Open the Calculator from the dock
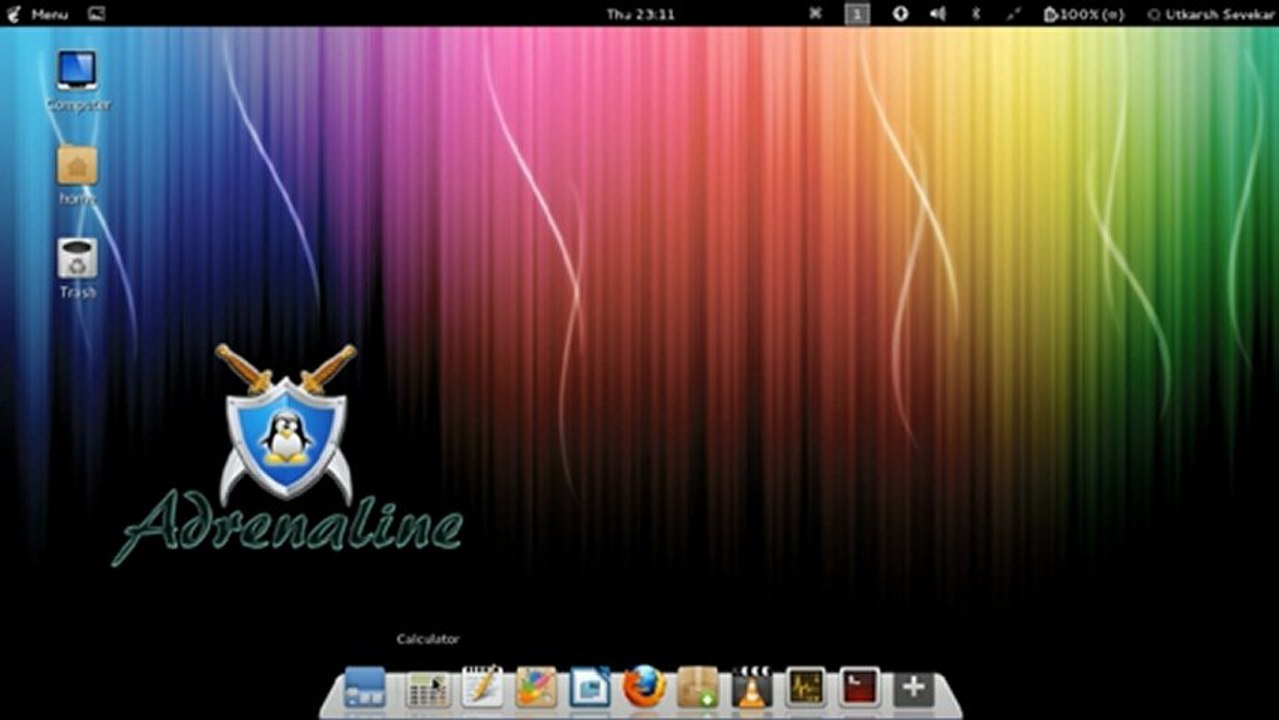 [x=428, y=689]
